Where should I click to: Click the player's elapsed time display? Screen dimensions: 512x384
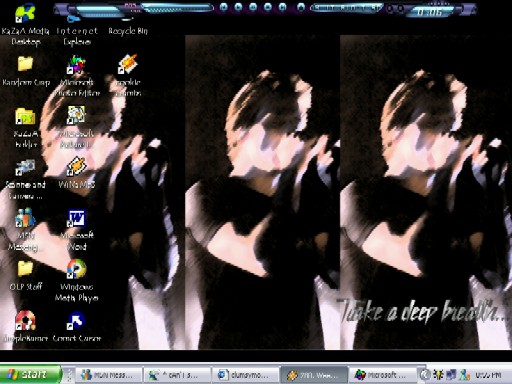click(x=429, y=12)
